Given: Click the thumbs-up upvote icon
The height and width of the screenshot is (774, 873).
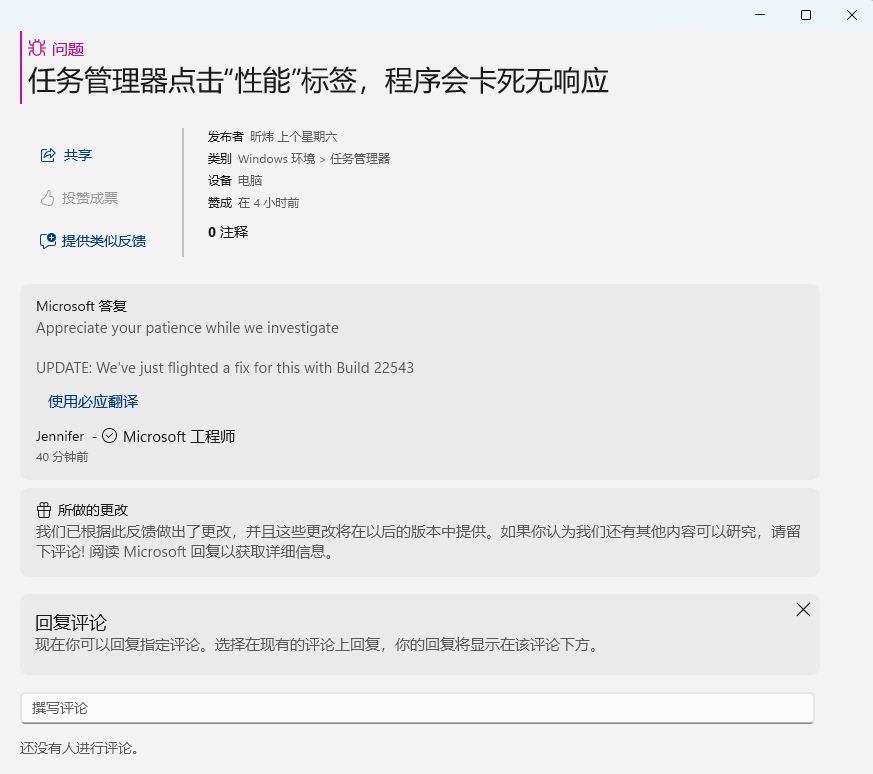Looking at the screenshot, I should coord(47,198).
